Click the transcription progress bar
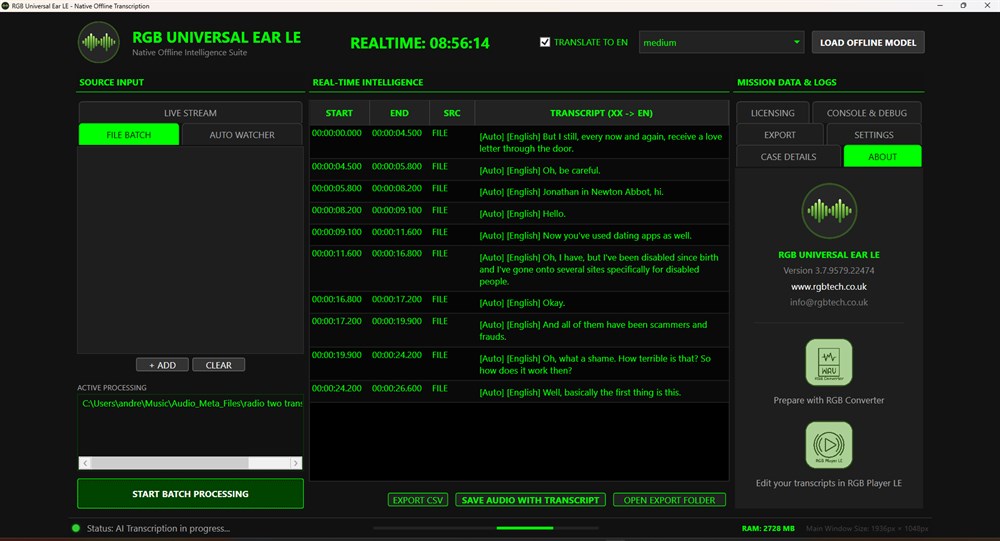 tap(486, 528)
